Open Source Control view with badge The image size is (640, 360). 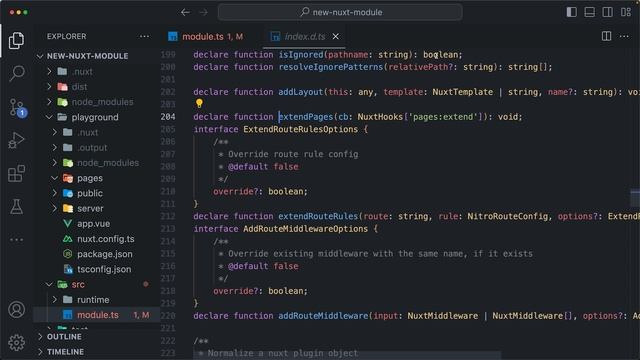pos(17,108)
